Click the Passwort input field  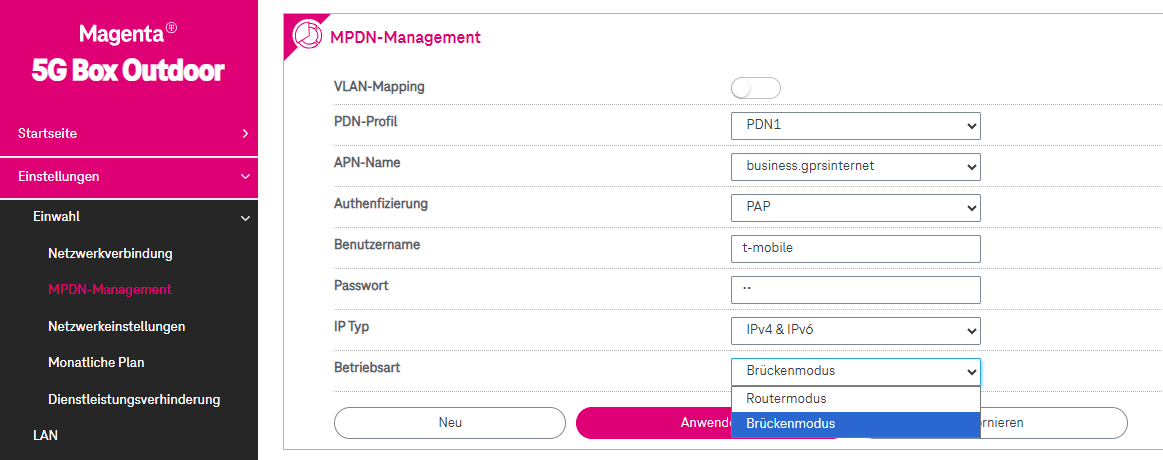point(856,290)
